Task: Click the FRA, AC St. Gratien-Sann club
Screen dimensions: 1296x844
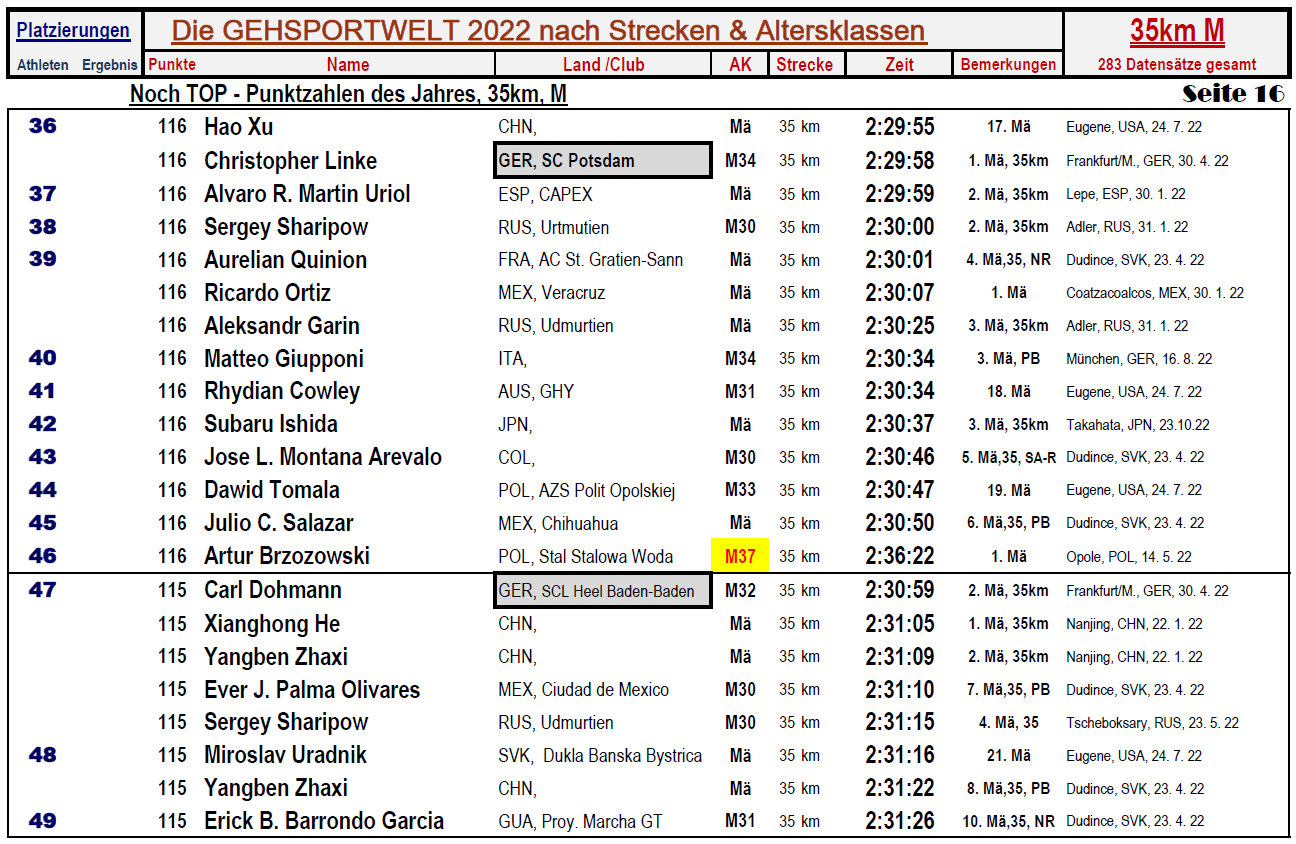Action: (x=591, y=260)
